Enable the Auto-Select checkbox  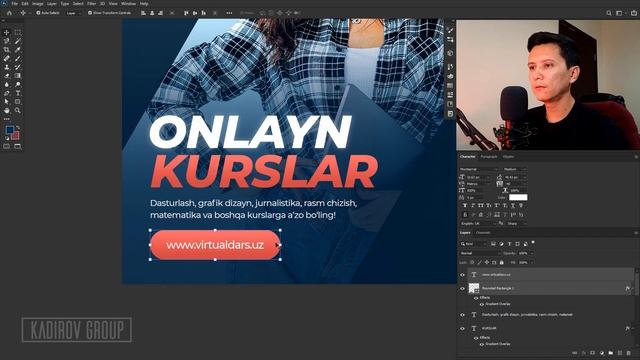pyautogui.click(x=38, y=13)
